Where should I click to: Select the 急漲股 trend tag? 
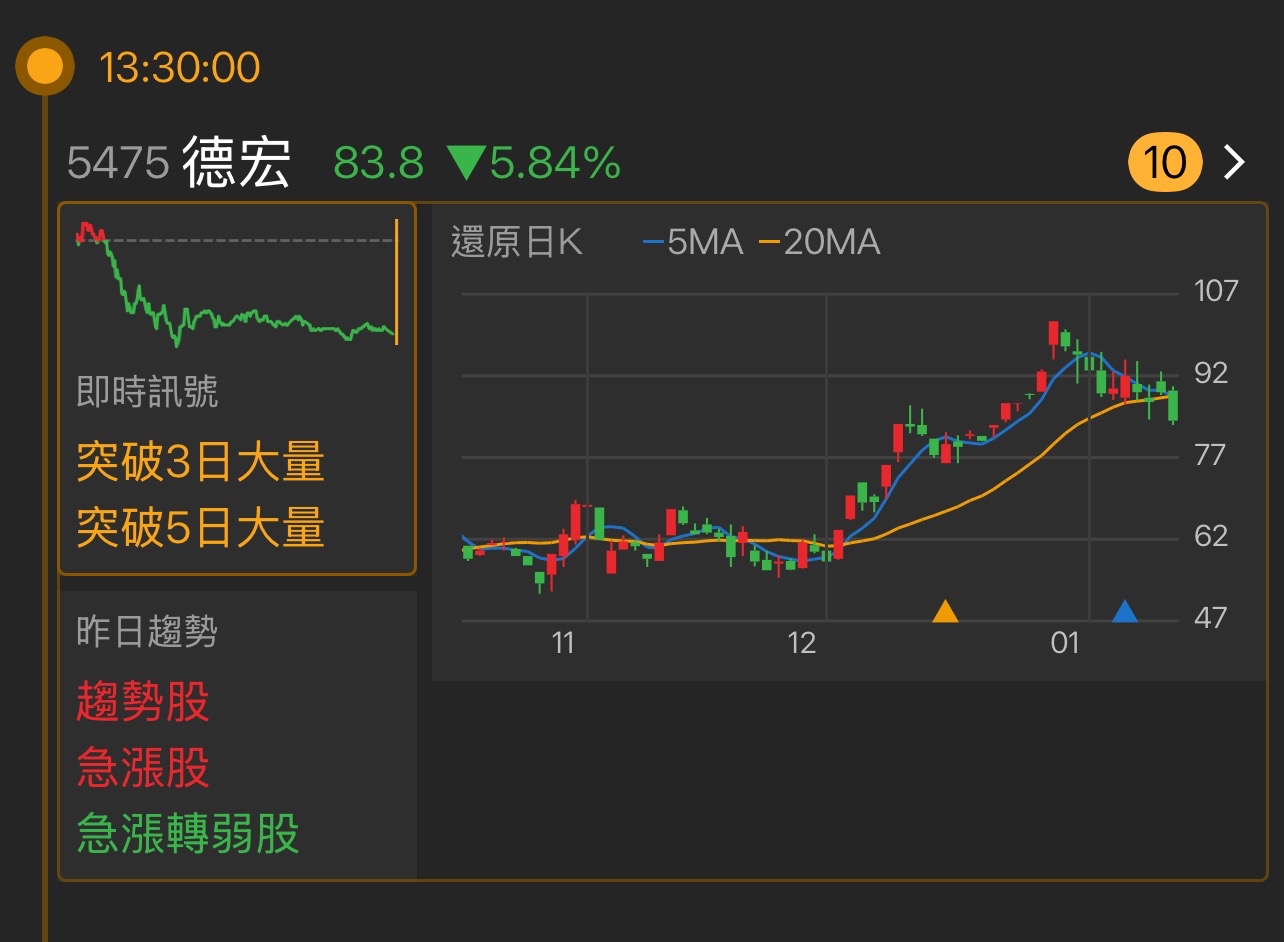point(143,768)
